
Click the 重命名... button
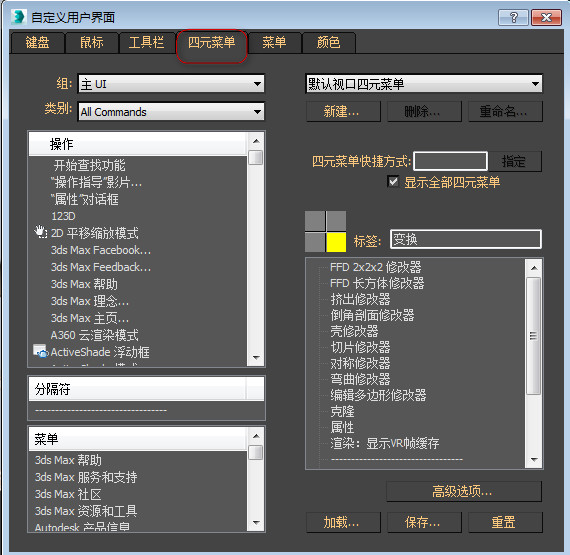(x=505, y=111)
